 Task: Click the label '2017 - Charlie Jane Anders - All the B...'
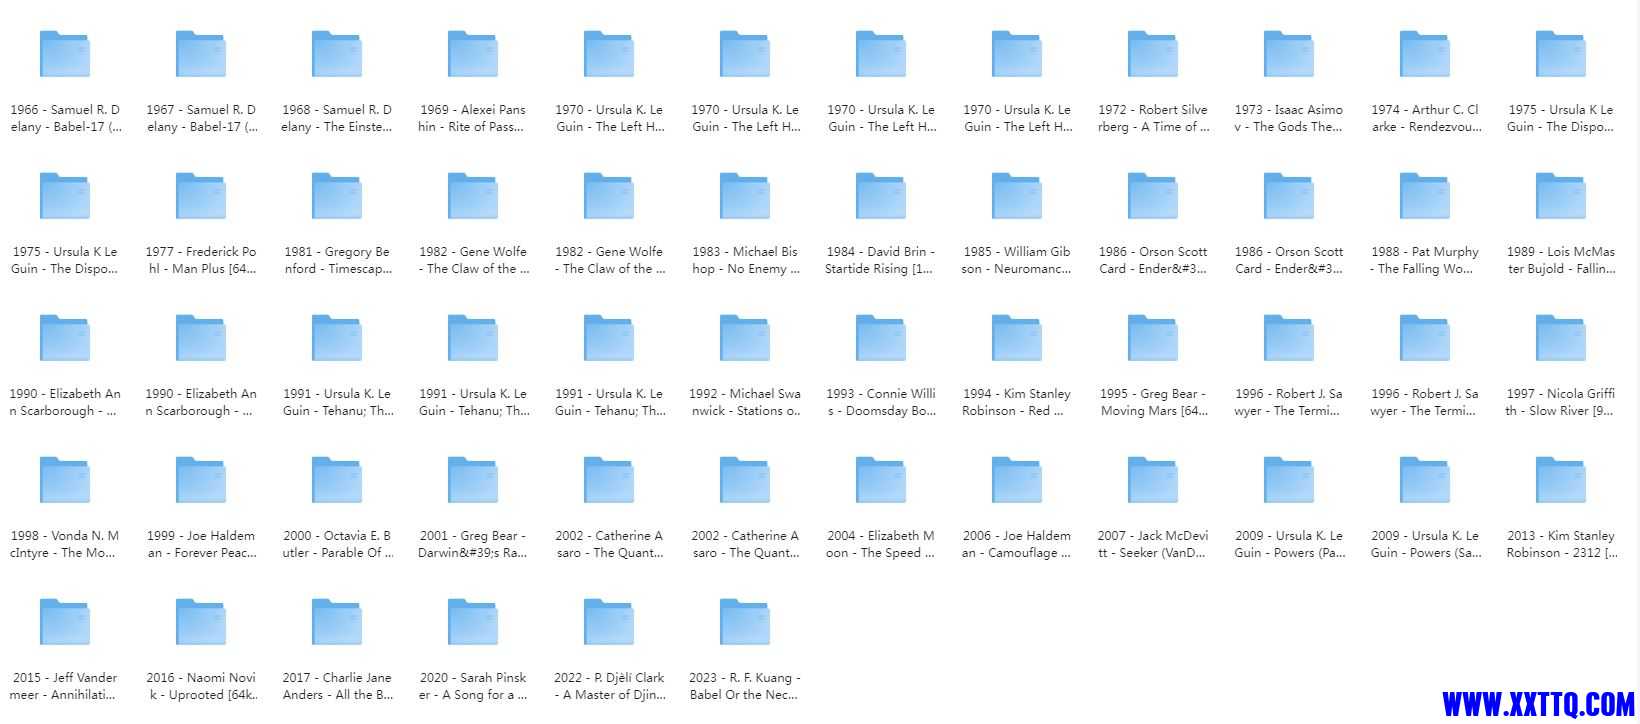(x=337, y=686)
